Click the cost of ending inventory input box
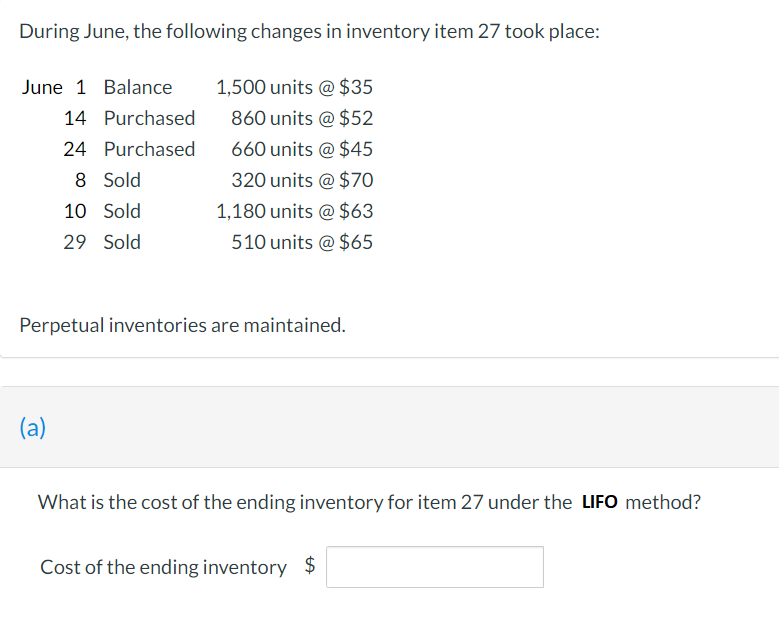This screenshot has width=779, height=618. point(434,567)
